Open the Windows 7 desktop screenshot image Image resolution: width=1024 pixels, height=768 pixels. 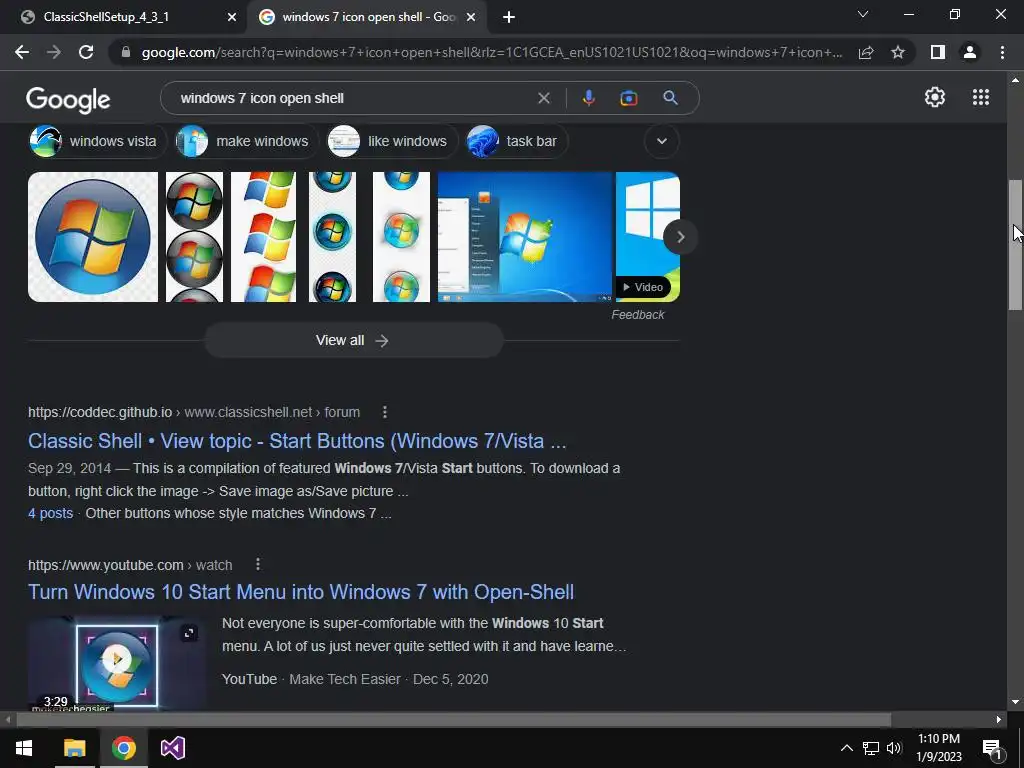tap(524, 237)
